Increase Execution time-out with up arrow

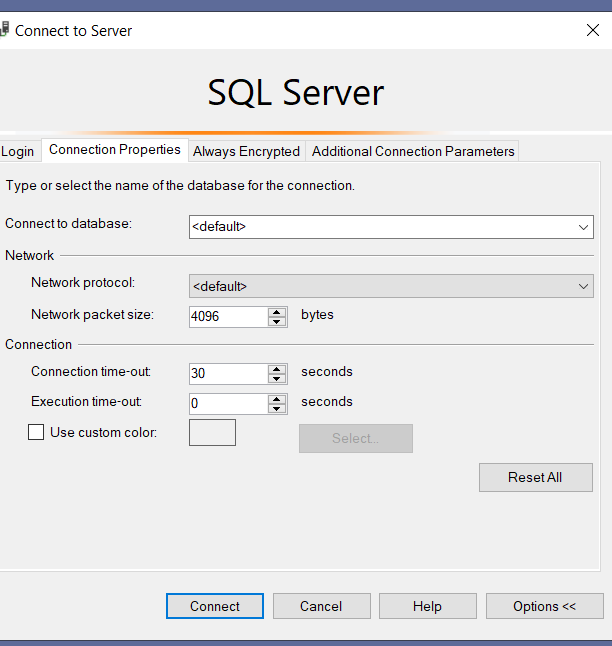click(277, 399)
